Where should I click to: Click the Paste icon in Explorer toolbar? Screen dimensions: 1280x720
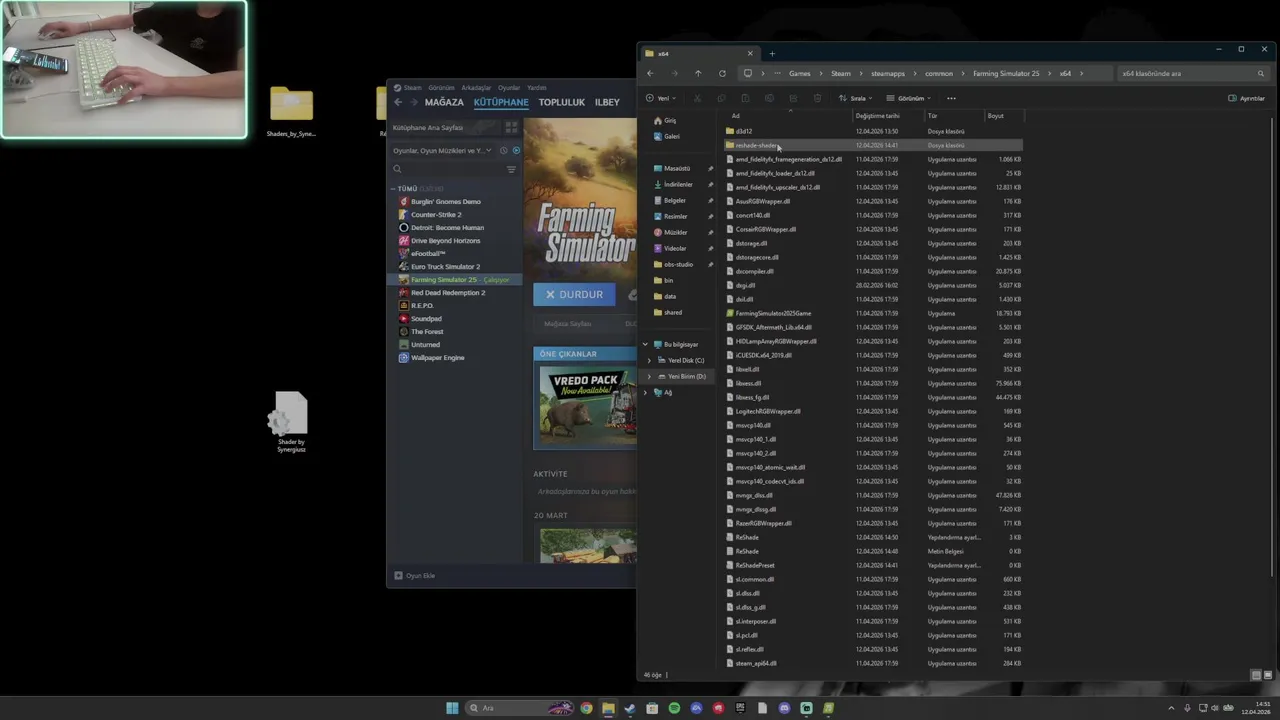(x=745, y=98)
